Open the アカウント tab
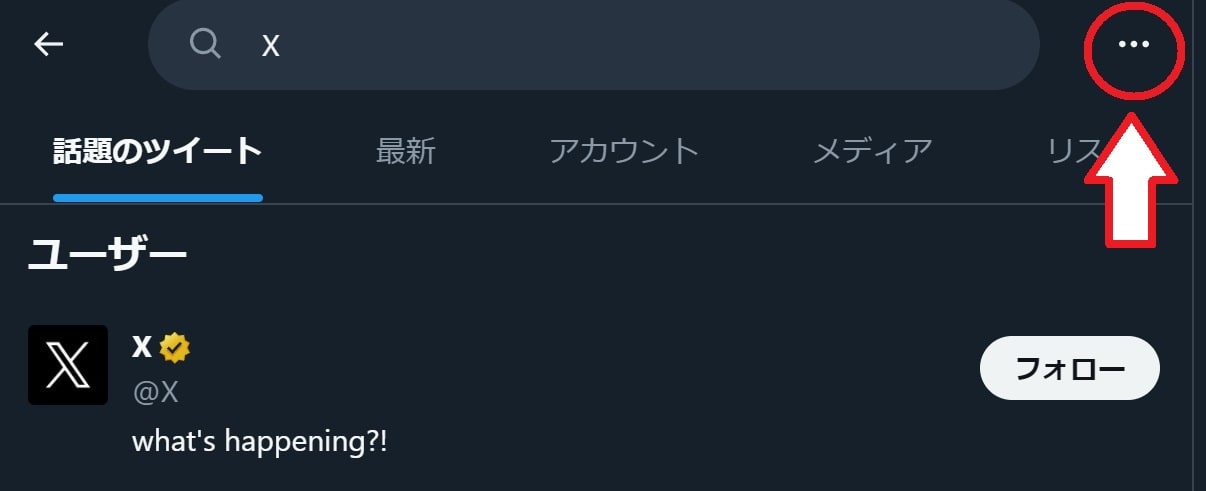Viewport: 1206px width, 491px height. click(x=623, y=151)
